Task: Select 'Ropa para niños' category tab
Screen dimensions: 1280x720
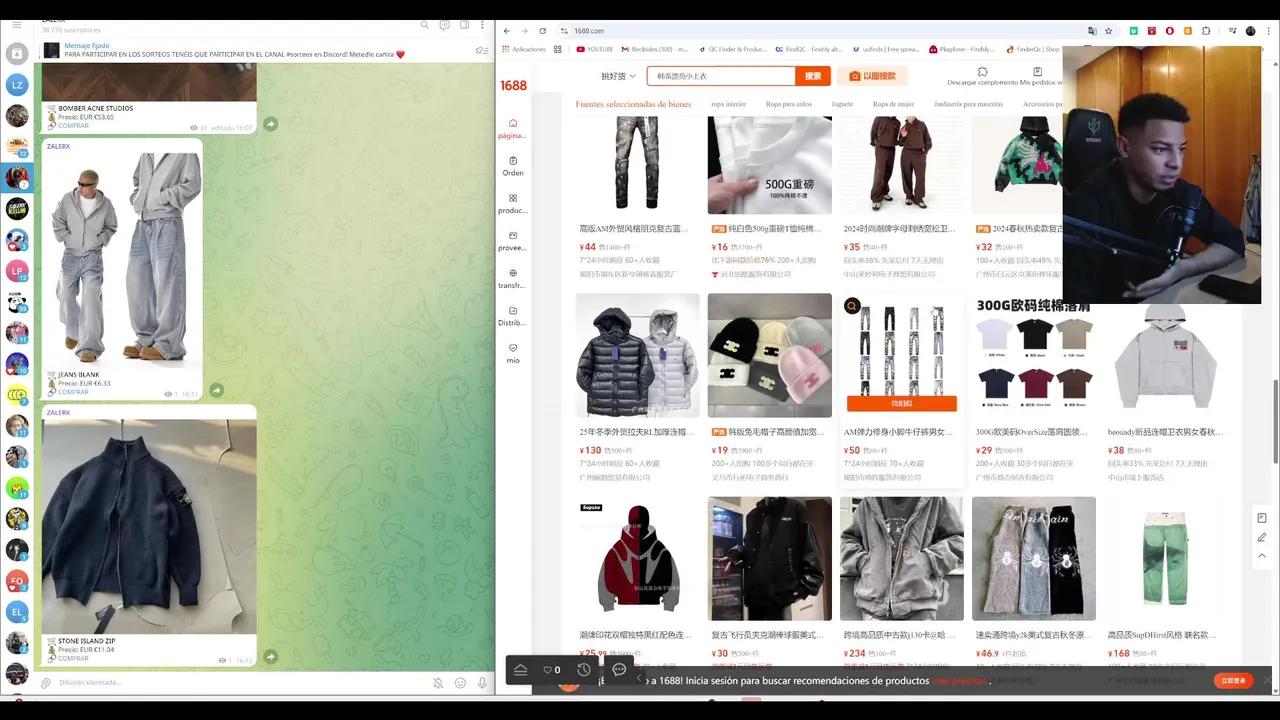Action: point(789,104)
